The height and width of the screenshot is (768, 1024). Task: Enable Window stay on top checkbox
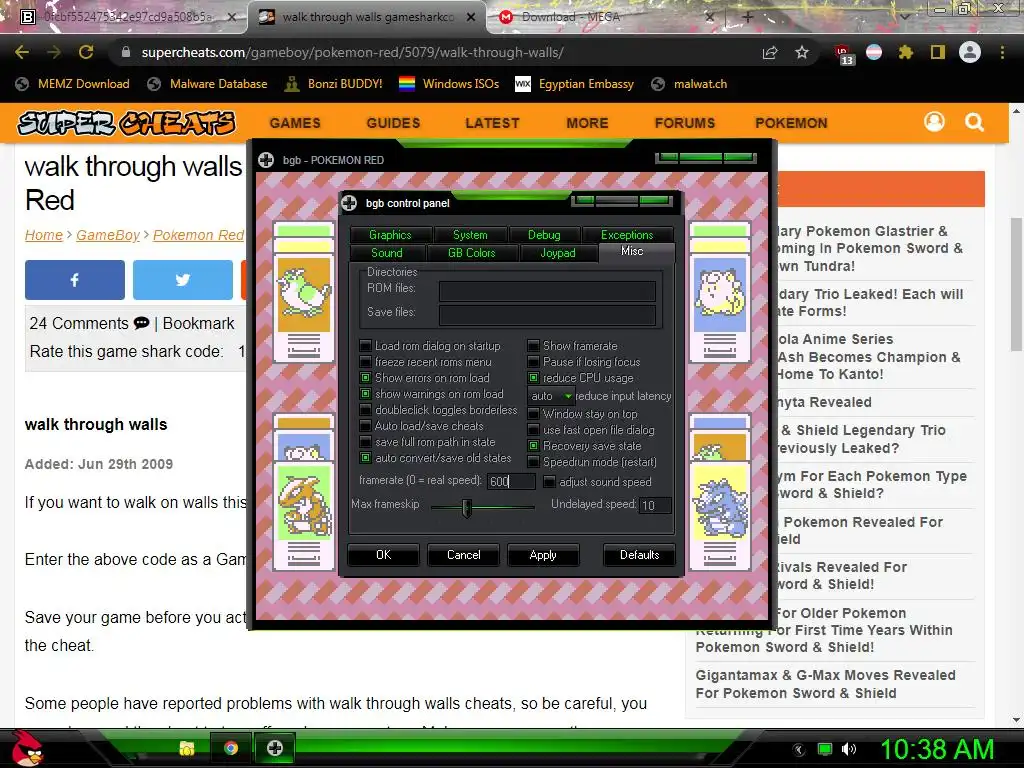(x=534, y=414)
